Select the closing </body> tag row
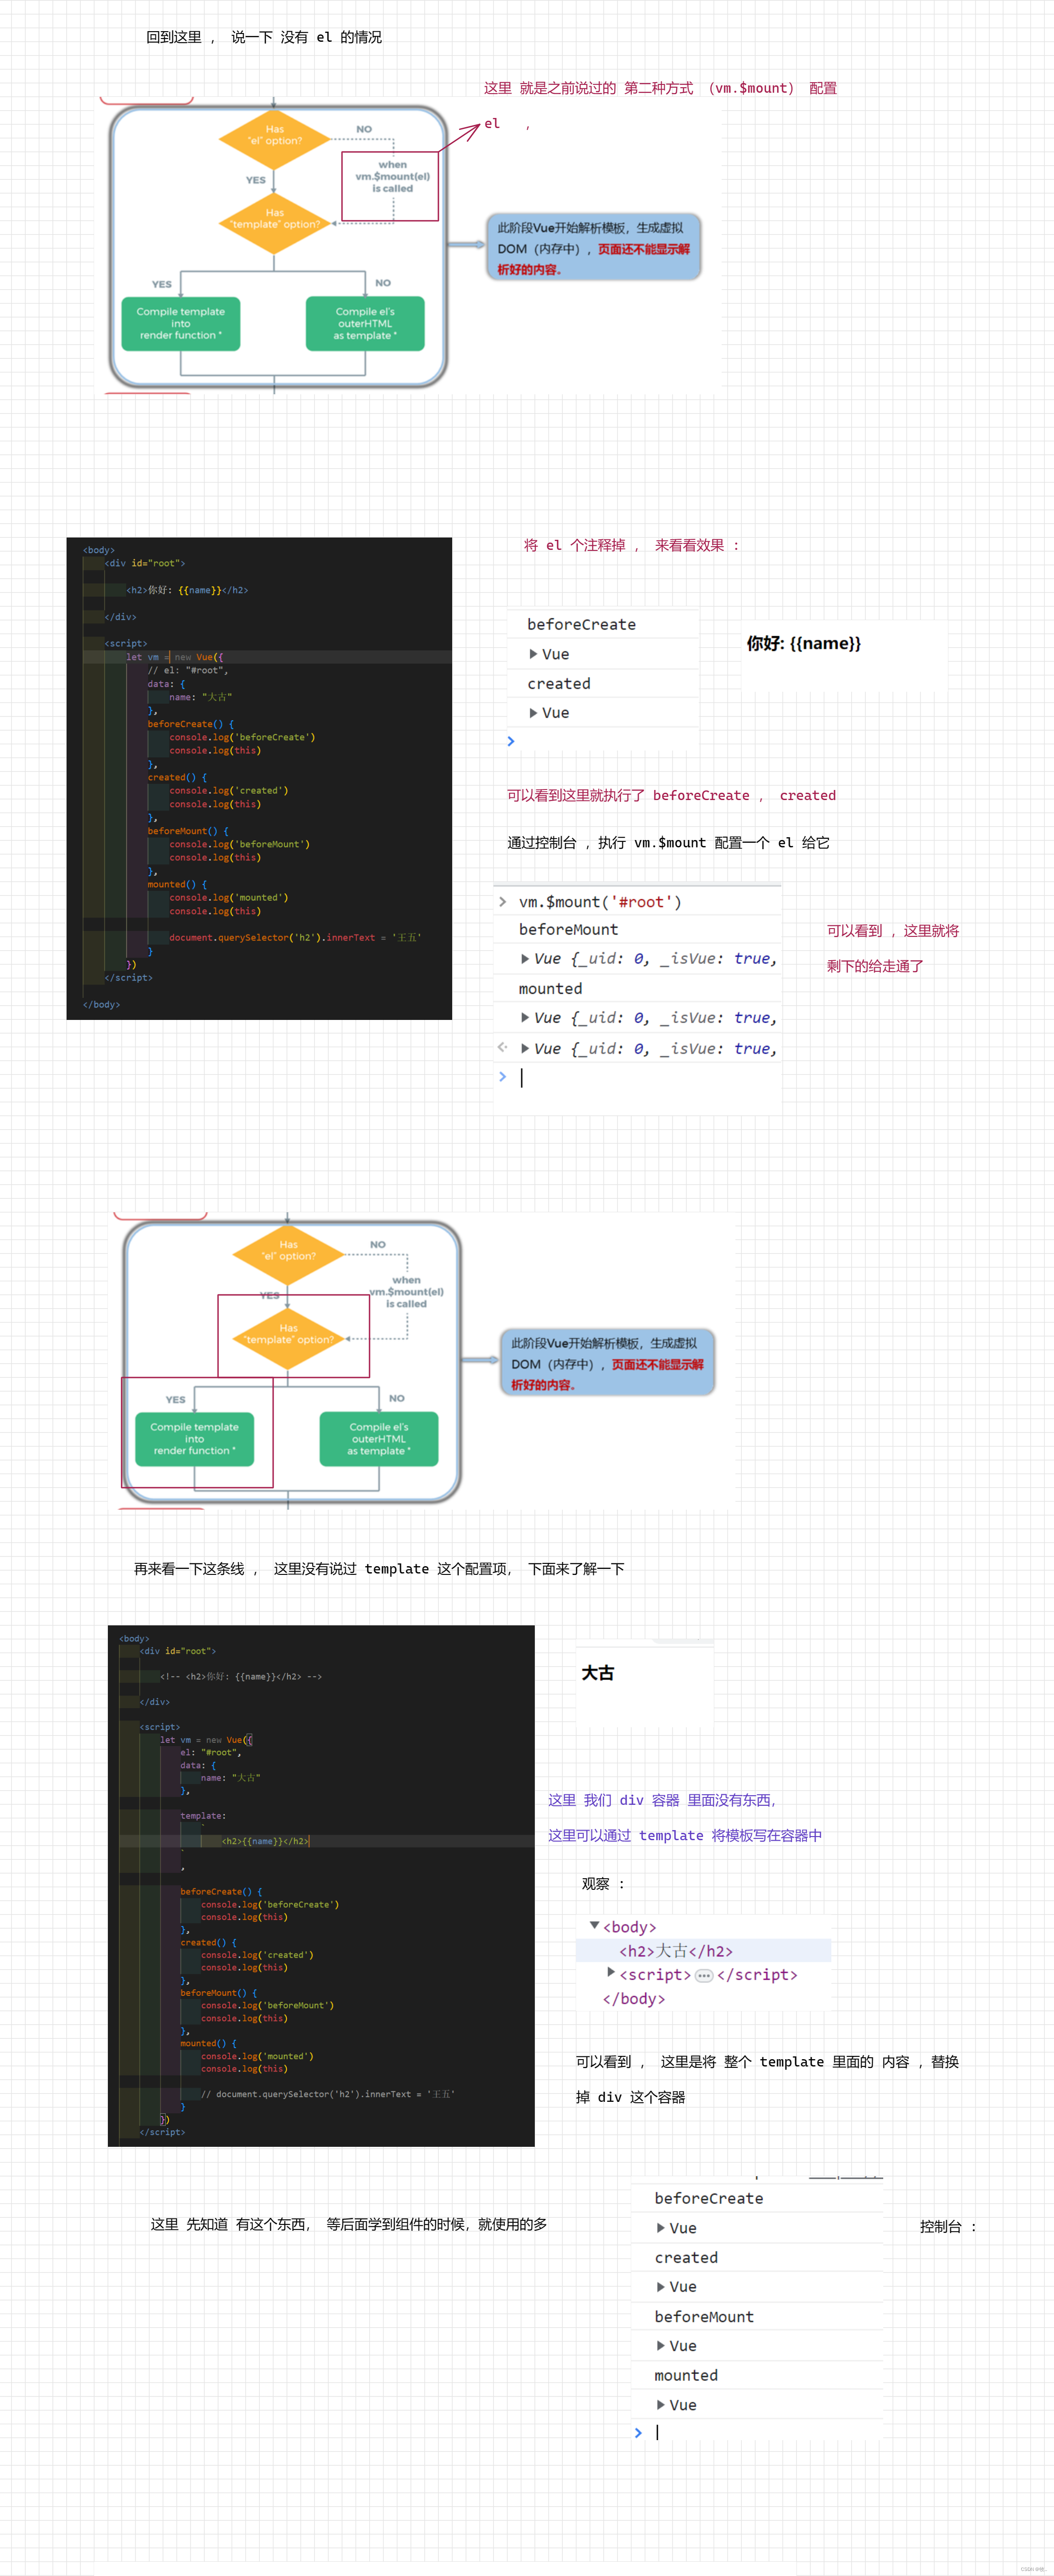The width and height of the screenshot is (1054, 2576). point(634,1999)
